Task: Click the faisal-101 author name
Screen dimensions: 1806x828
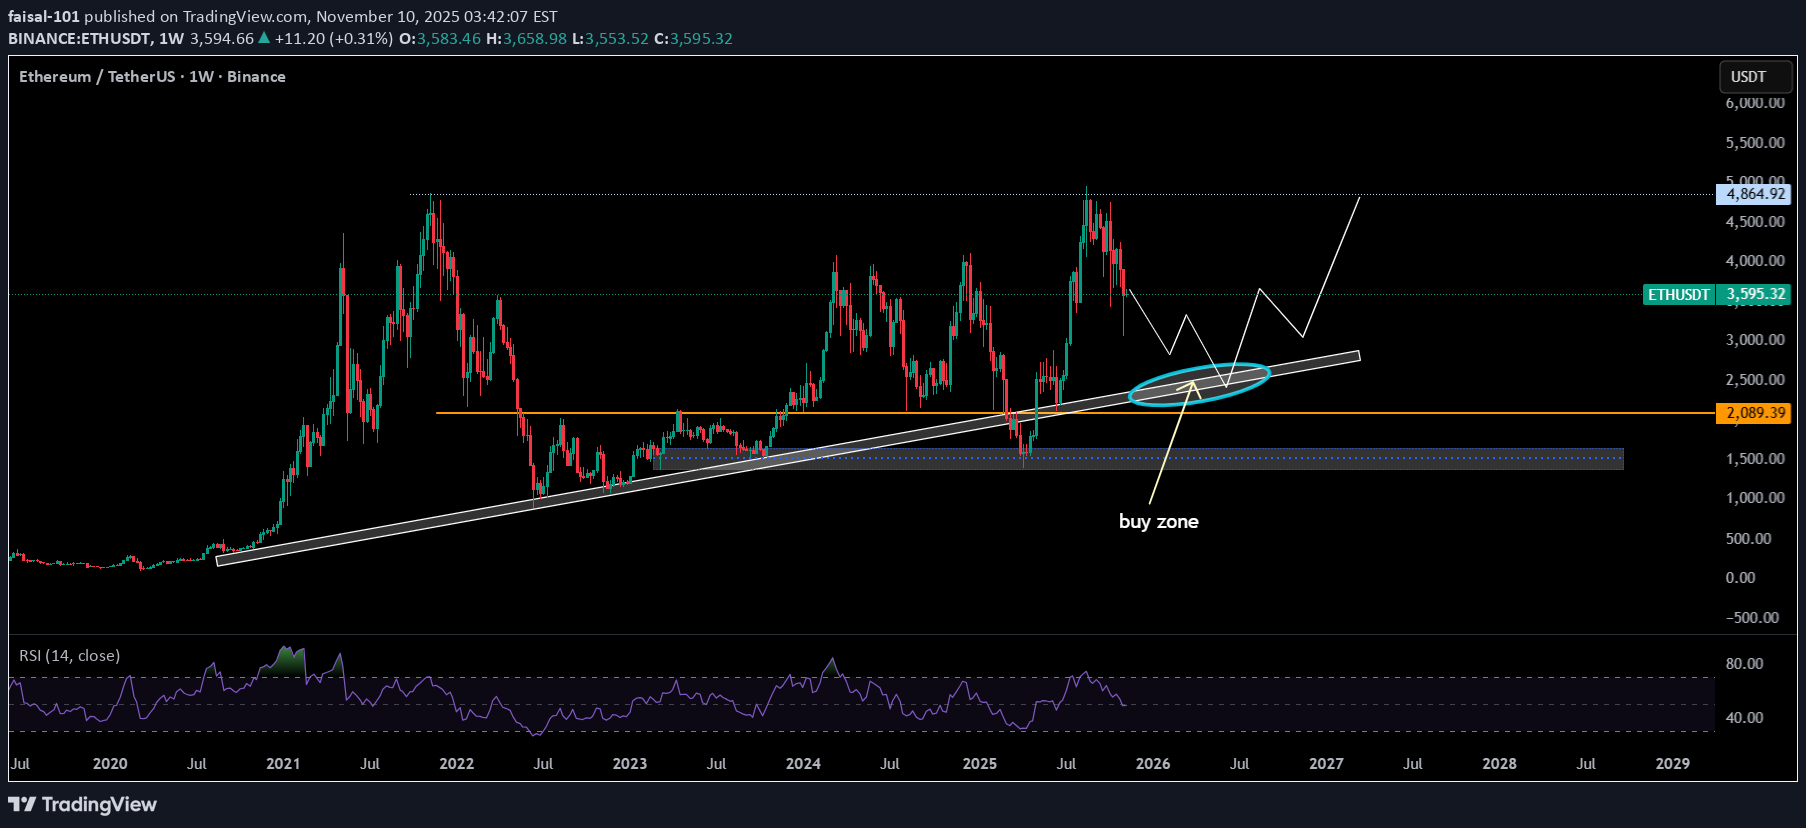Action: 44,17
